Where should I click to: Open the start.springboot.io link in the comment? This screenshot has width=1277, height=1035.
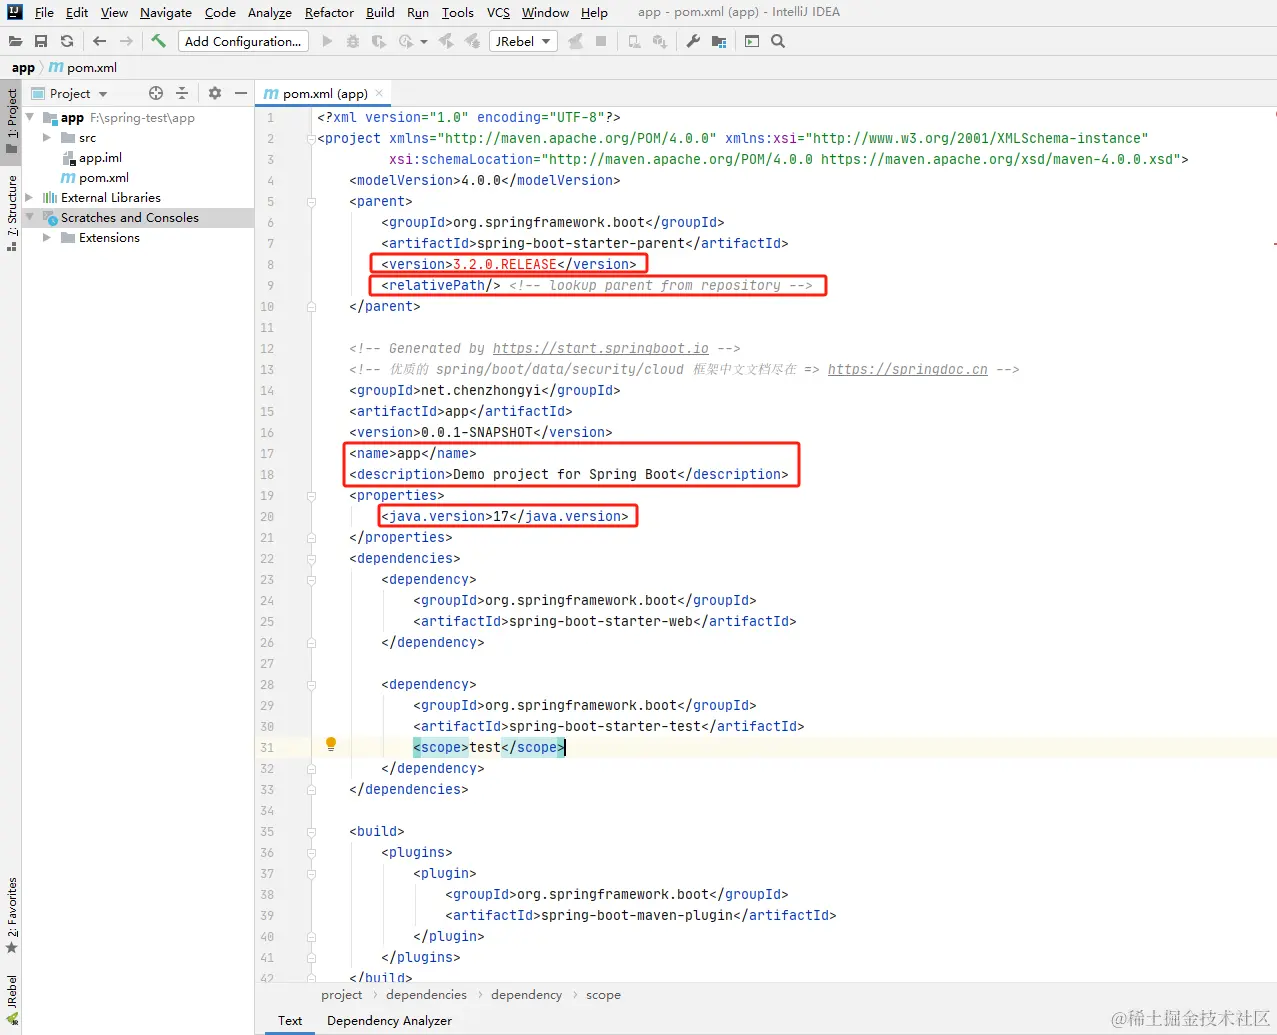coord(600,349)
